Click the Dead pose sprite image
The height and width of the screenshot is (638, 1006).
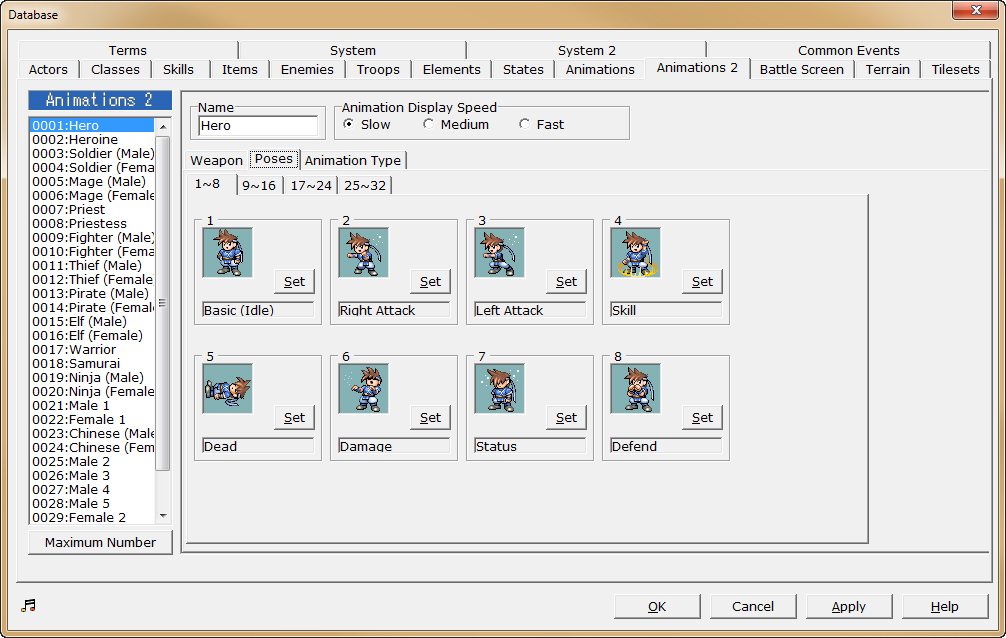pyautogui.click(x=227, y=388)
